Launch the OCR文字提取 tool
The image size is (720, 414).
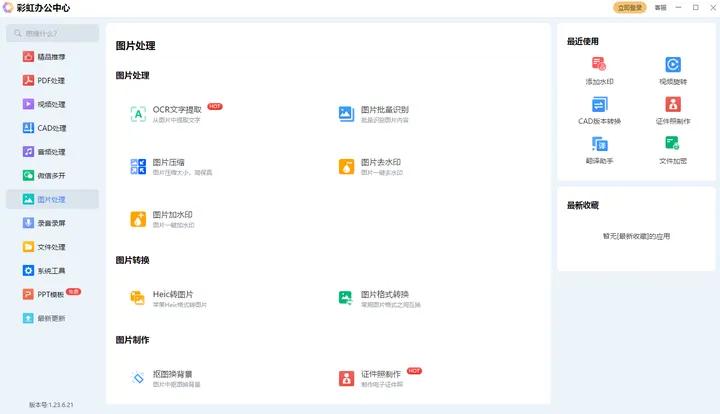(176, 114)
